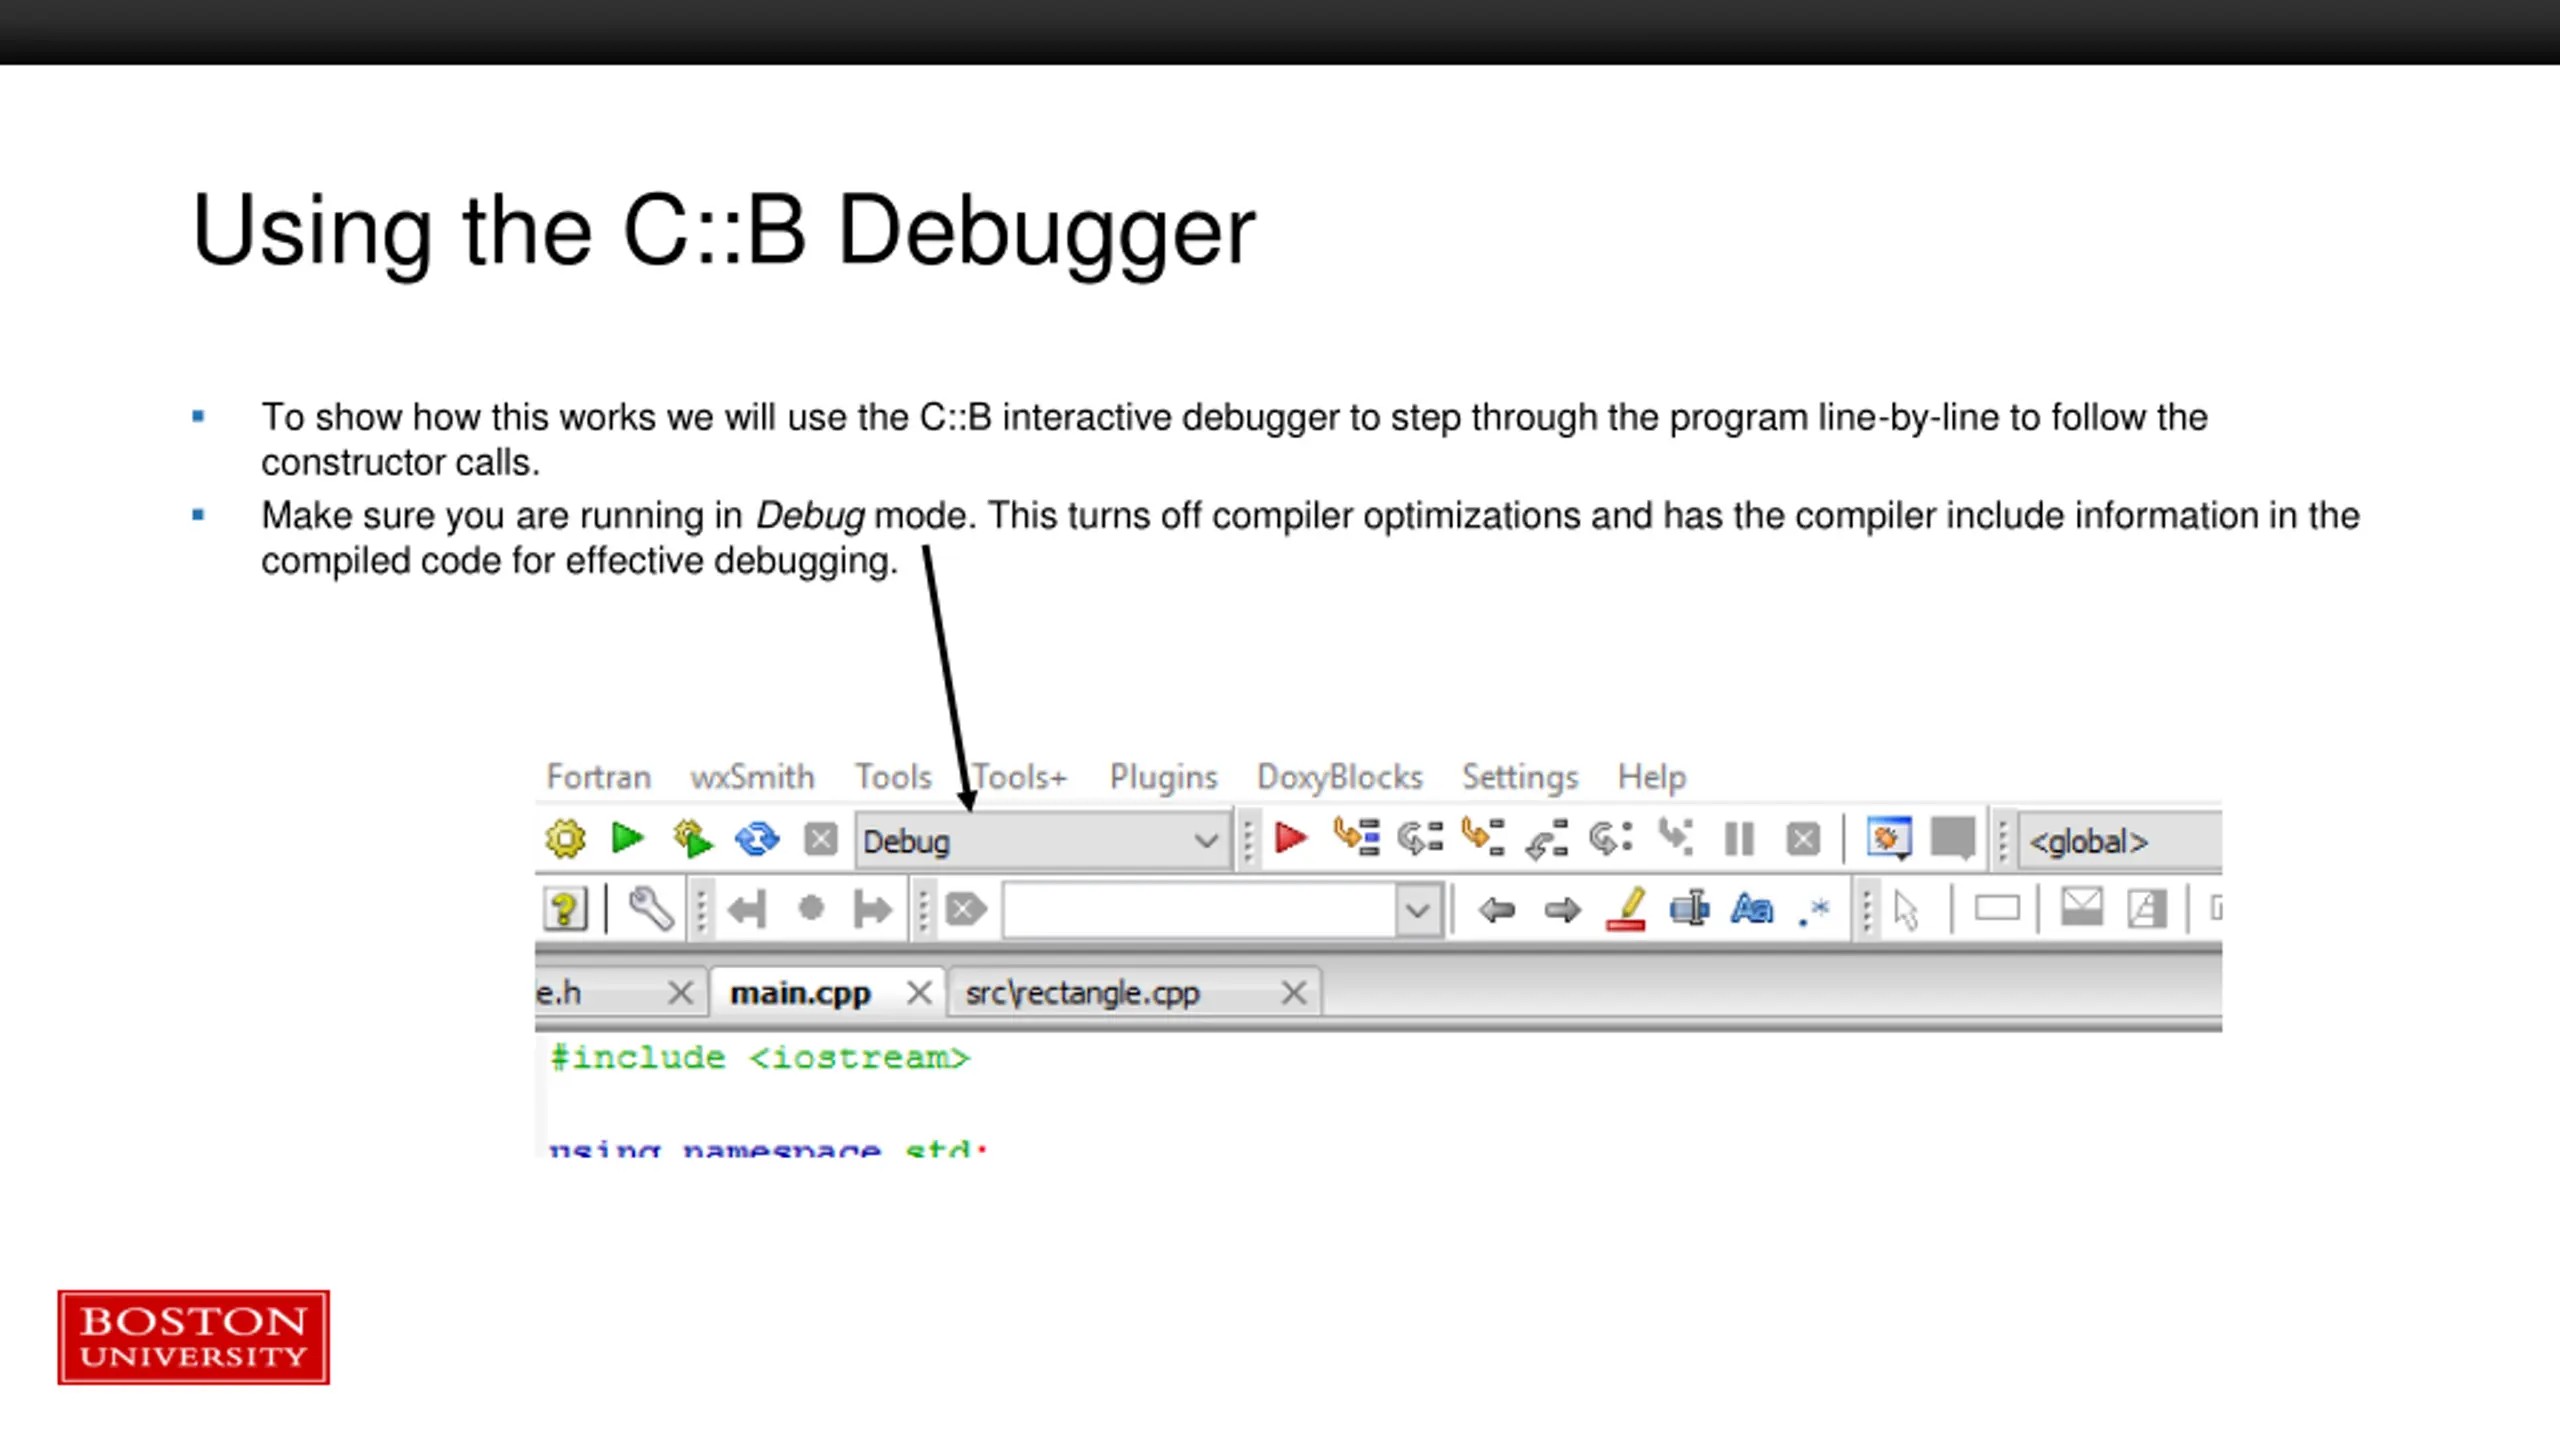The width and height of the screenshot is (2560, 1440).
Task: Click the wrench settings icon
Action: (x=650, y=909)
